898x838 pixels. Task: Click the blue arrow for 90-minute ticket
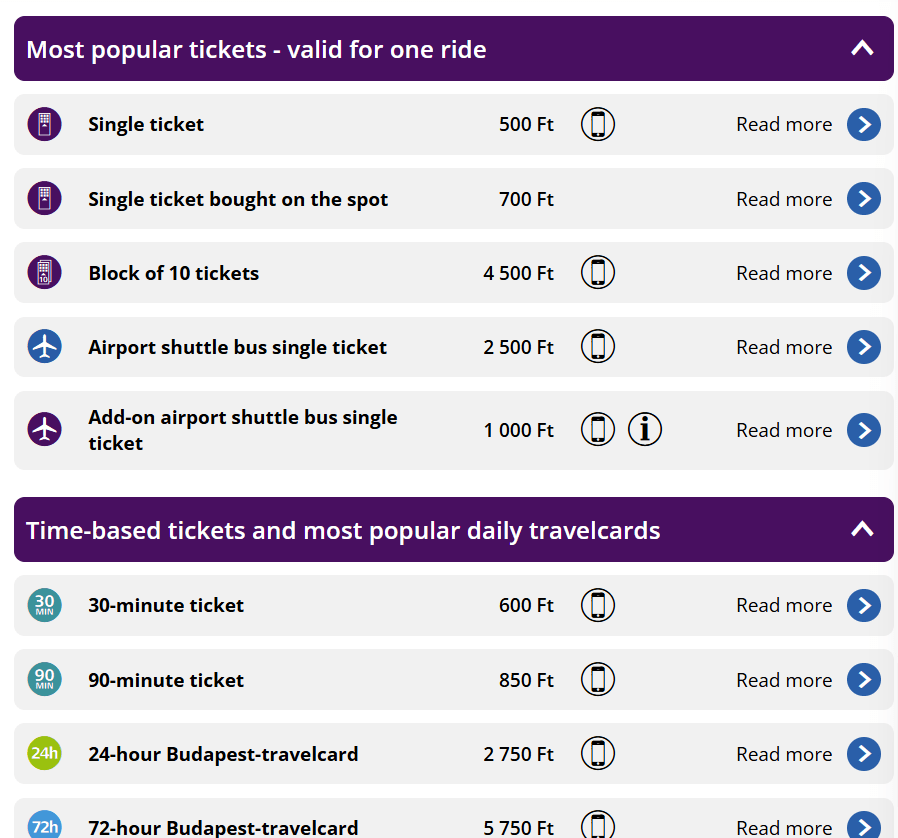pos(864,680)
